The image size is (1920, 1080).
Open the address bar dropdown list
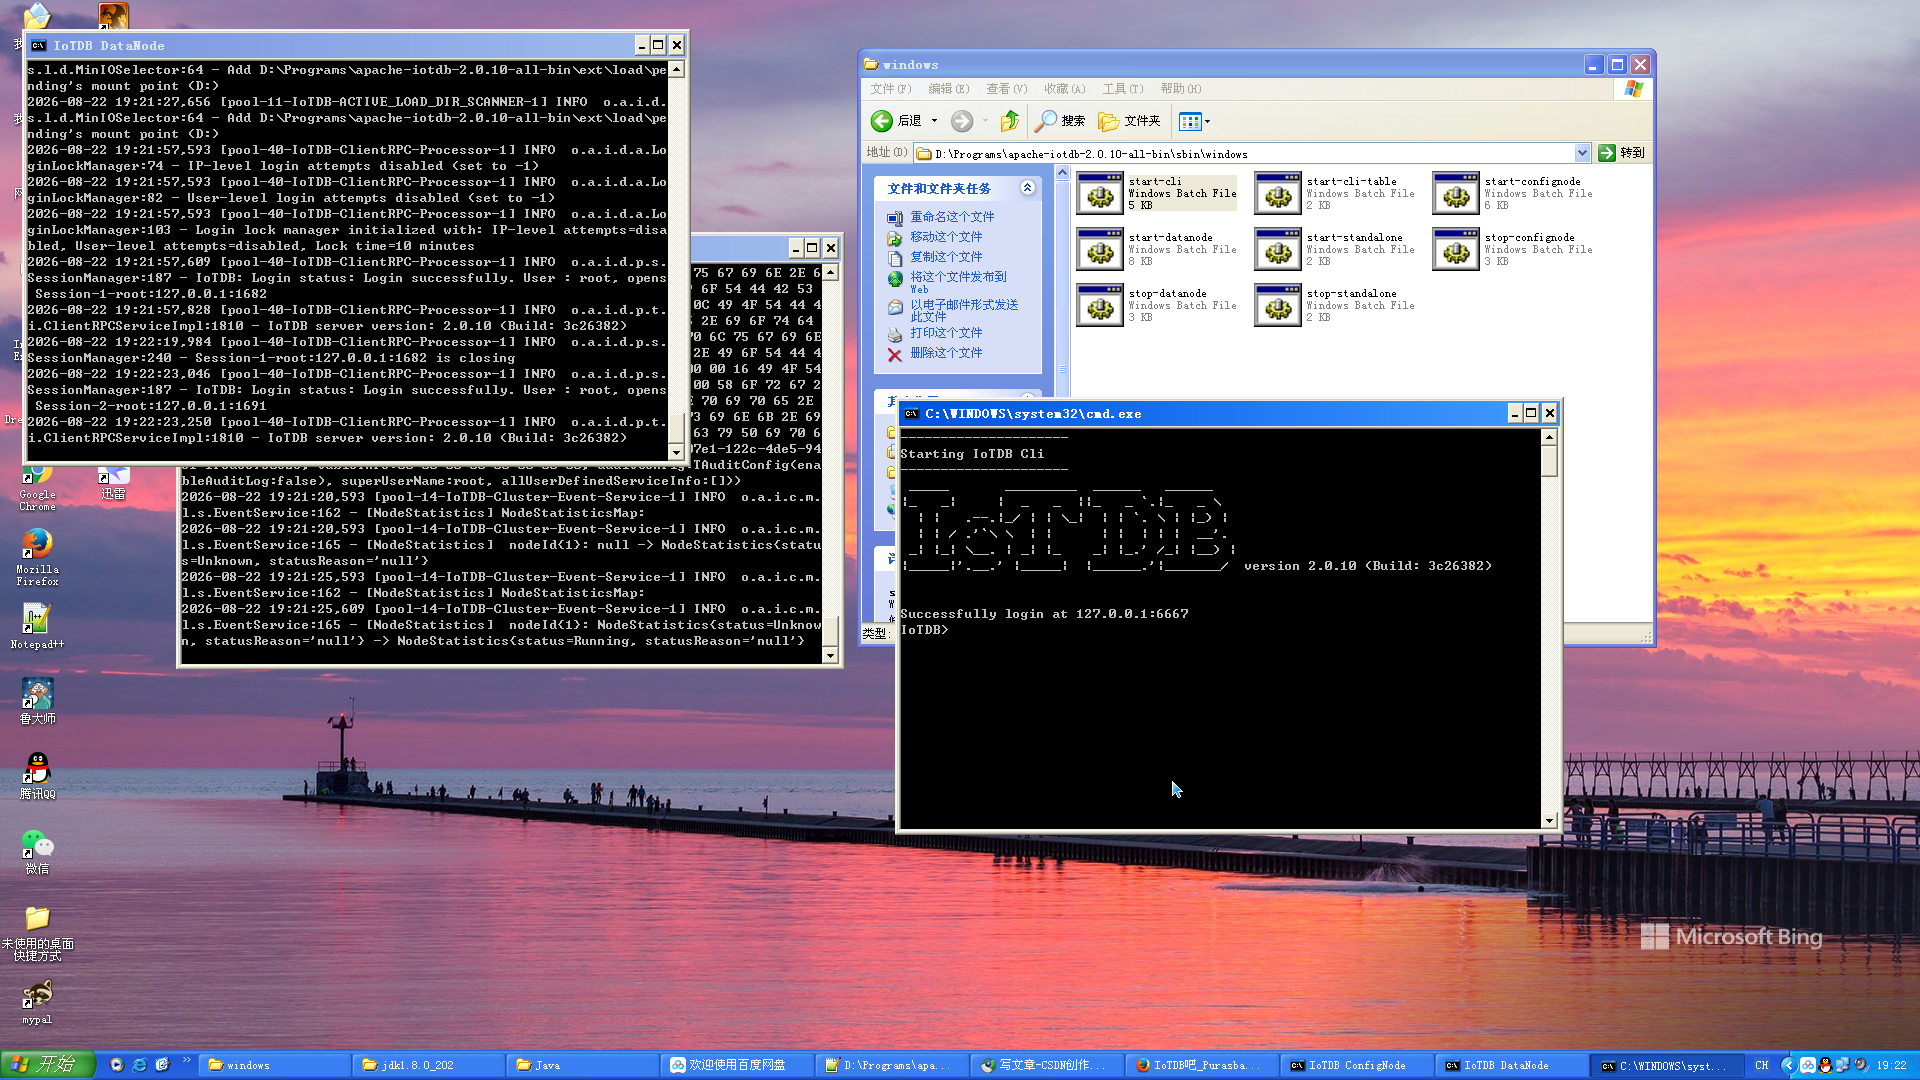(1582, 153)
